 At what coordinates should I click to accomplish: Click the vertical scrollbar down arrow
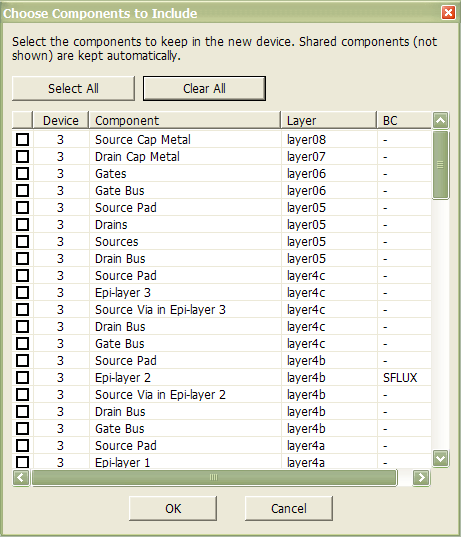coord(440,458)
